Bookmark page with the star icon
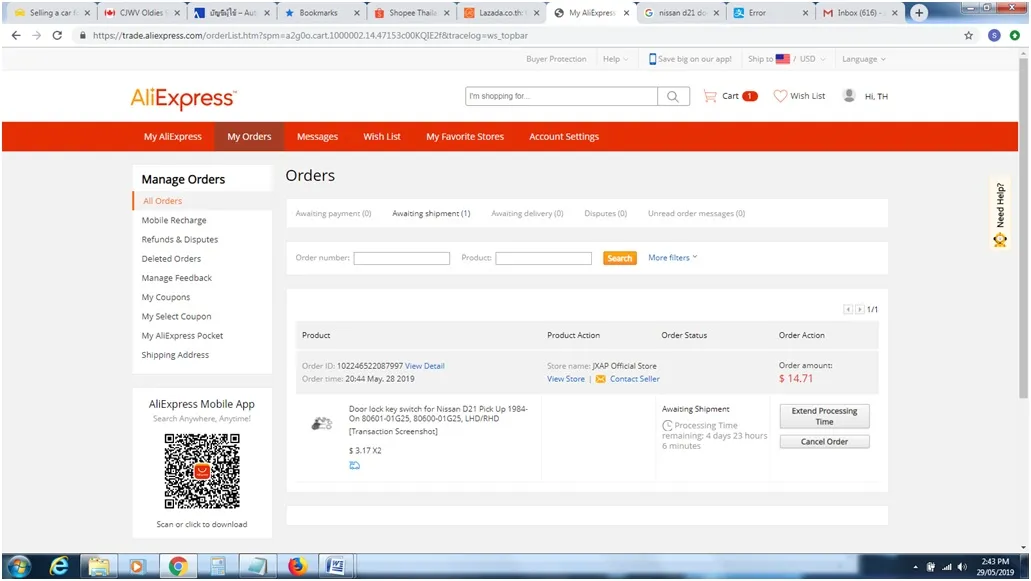This screenshot has width=1031, height=581. pyautogui.click(x=968, y=35)
